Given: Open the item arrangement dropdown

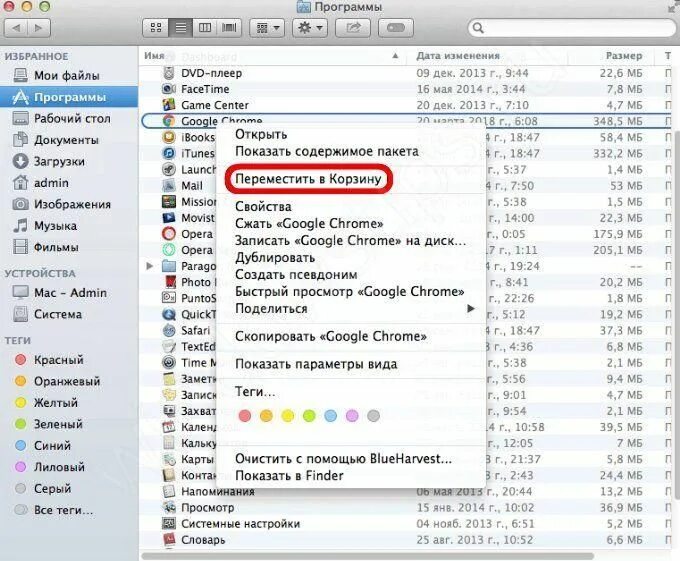Looking at the screenshot, I should (x=267, y=28).
